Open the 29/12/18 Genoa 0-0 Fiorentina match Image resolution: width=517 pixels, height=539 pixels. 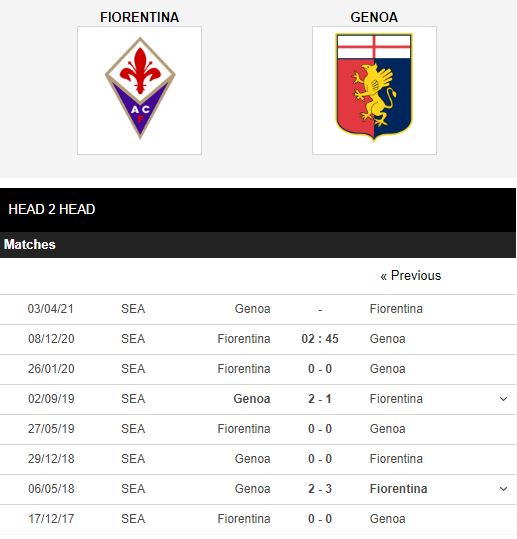point(258,459)
